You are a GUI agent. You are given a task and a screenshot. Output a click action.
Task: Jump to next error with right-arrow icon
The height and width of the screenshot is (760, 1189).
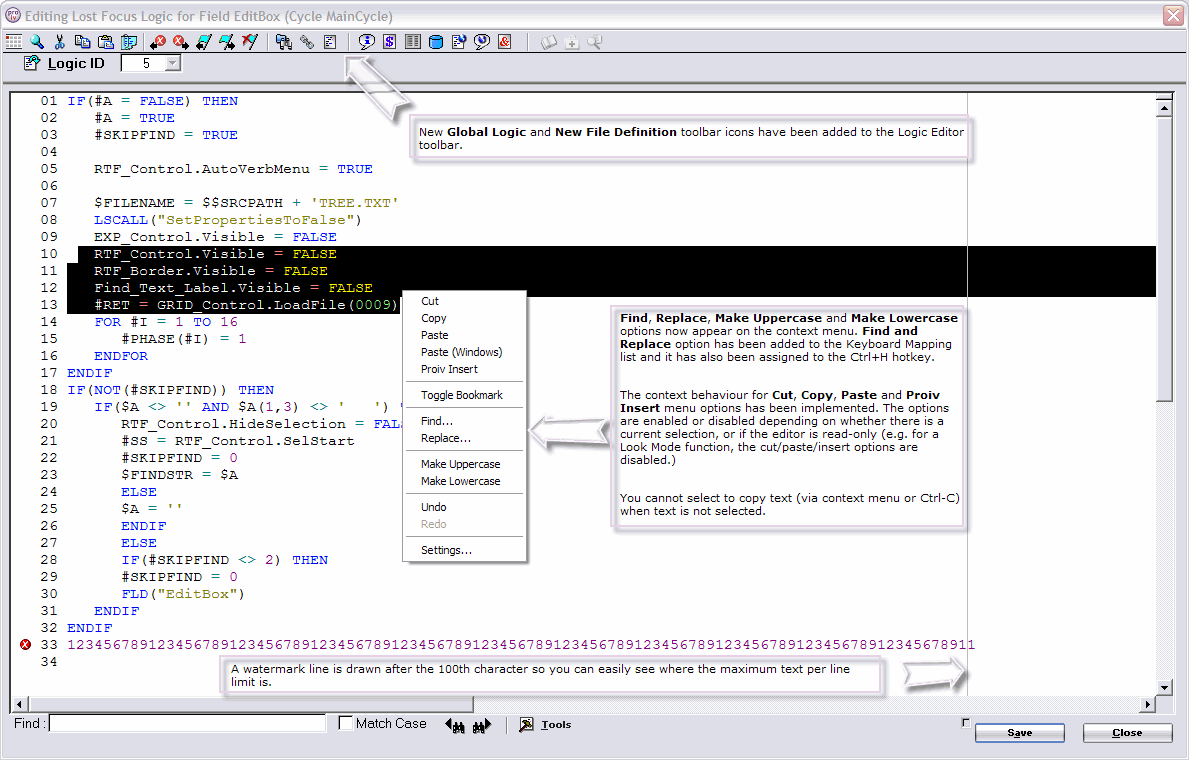180,42
